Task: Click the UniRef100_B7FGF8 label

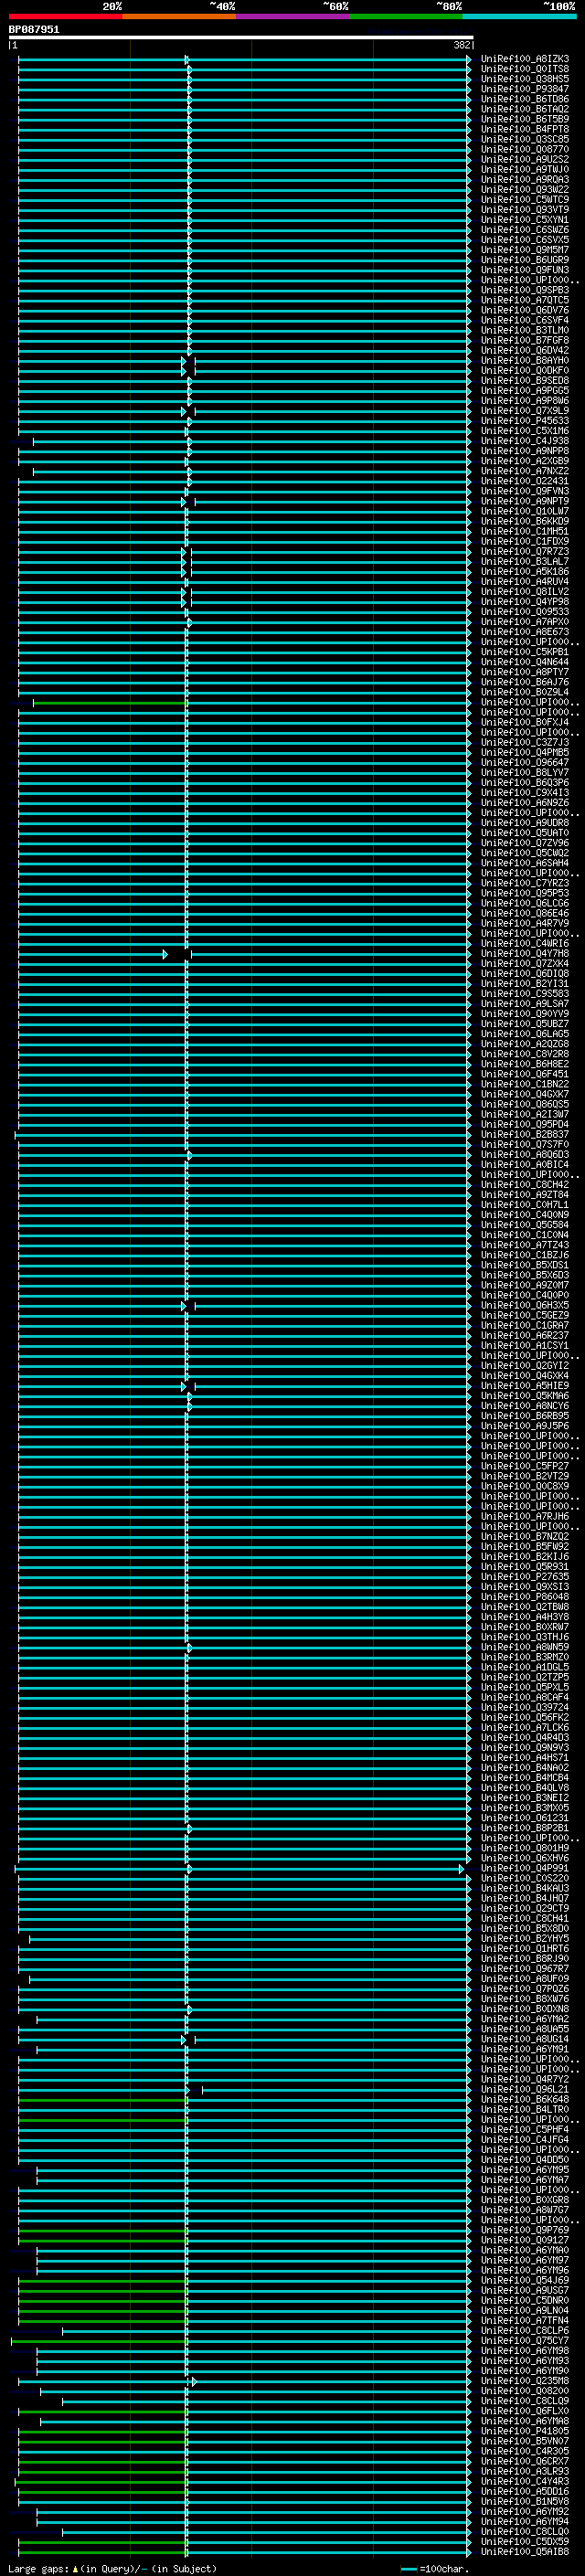Action: (525, 340)
